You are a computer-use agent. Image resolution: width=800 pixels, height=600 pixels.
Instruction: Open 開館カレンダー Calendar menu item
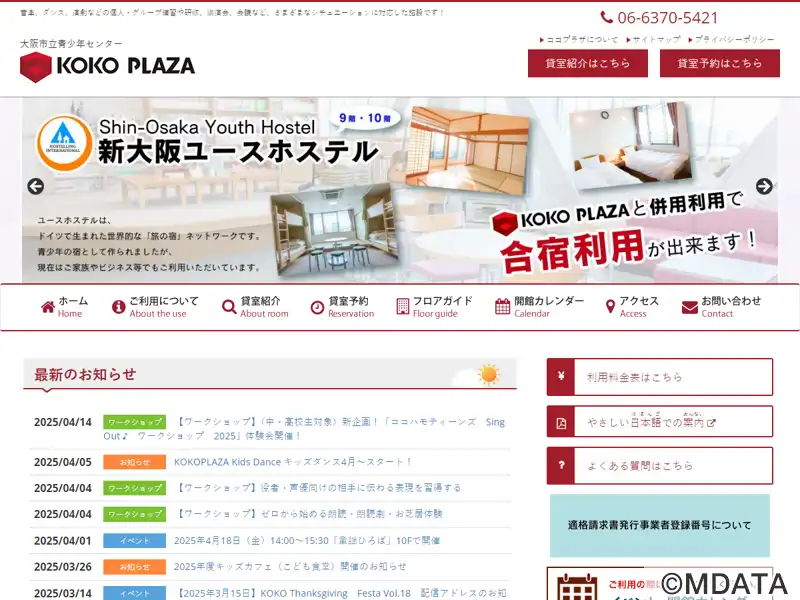(x=539, y=307)
